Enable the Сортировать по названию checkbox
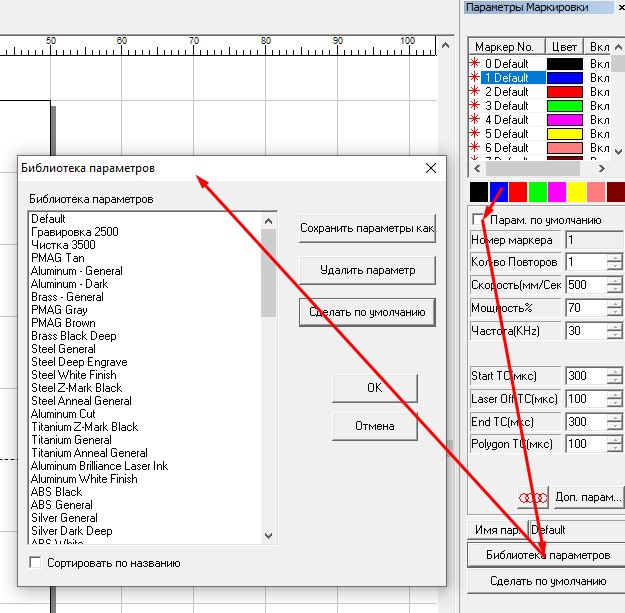Image resolution: width=625 pixels, height=613 pixels. (36, 563)
